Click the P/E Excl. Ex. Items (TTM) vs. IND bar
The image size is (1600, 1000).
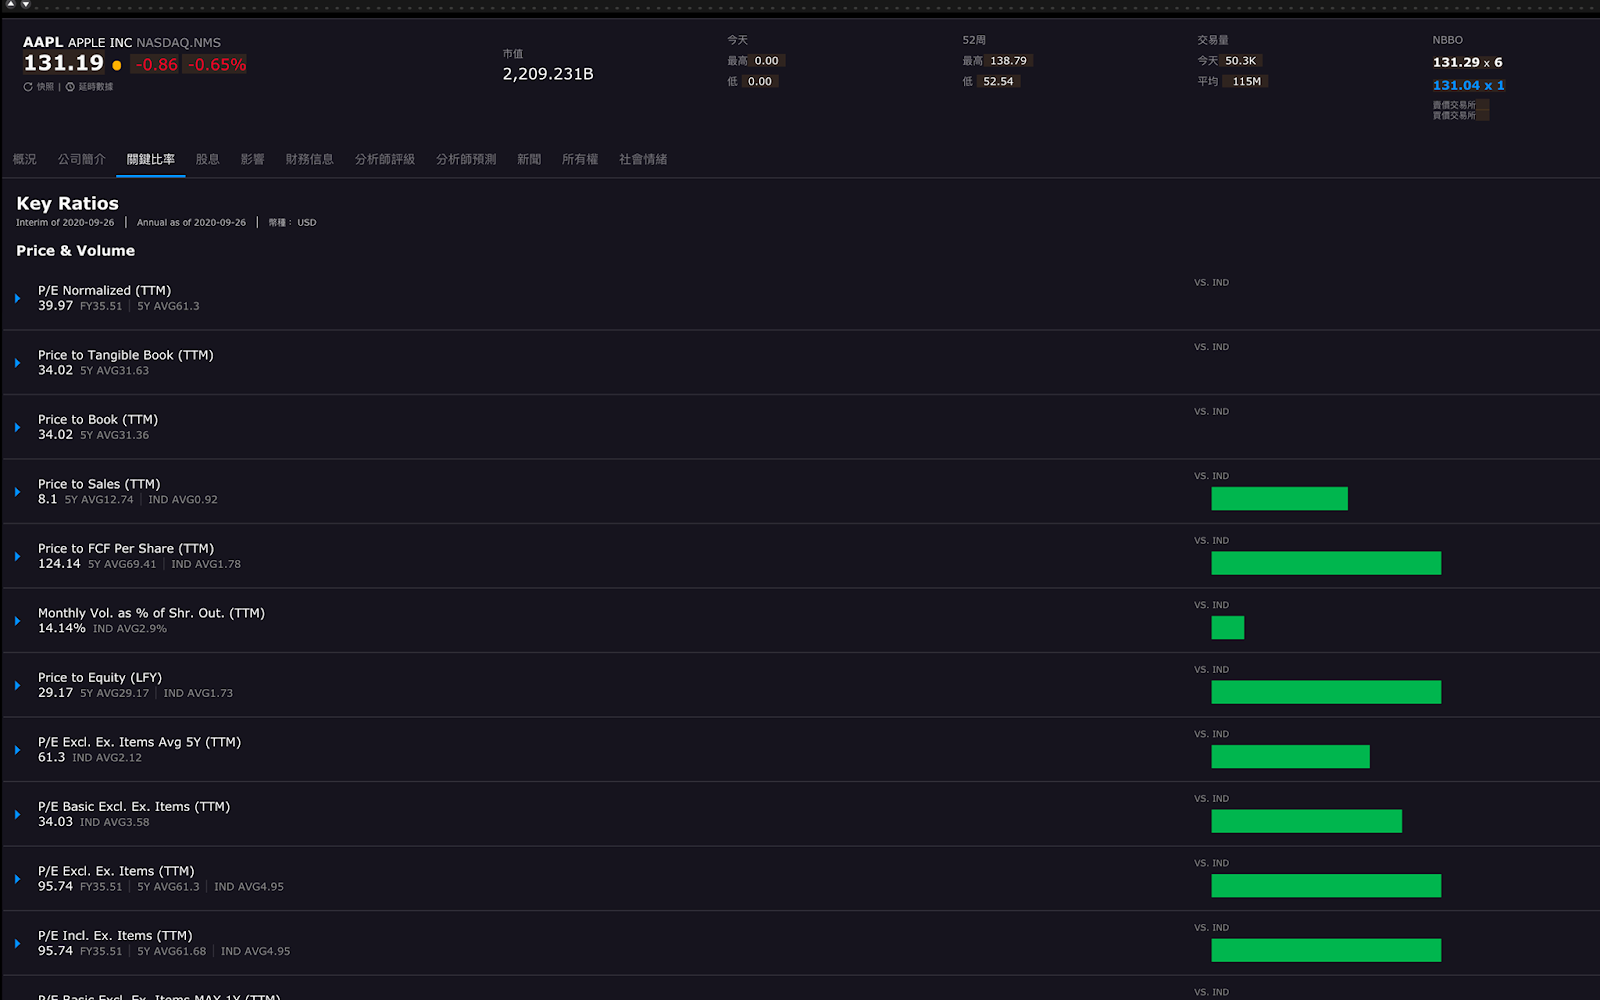[x=1326, y=886]
